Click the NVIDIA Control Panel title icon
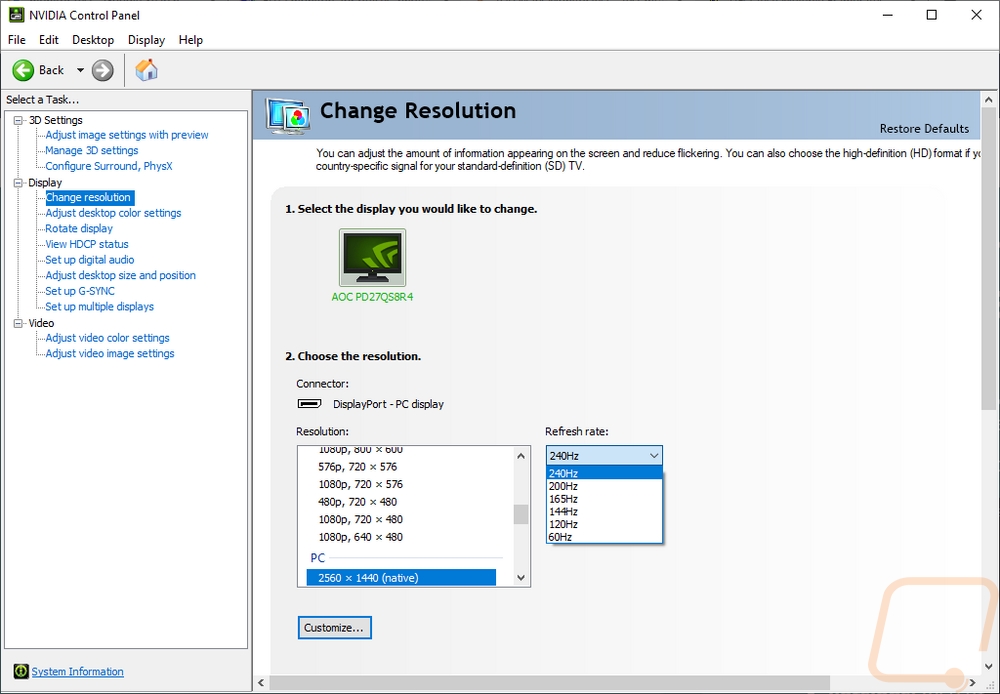 16,15
